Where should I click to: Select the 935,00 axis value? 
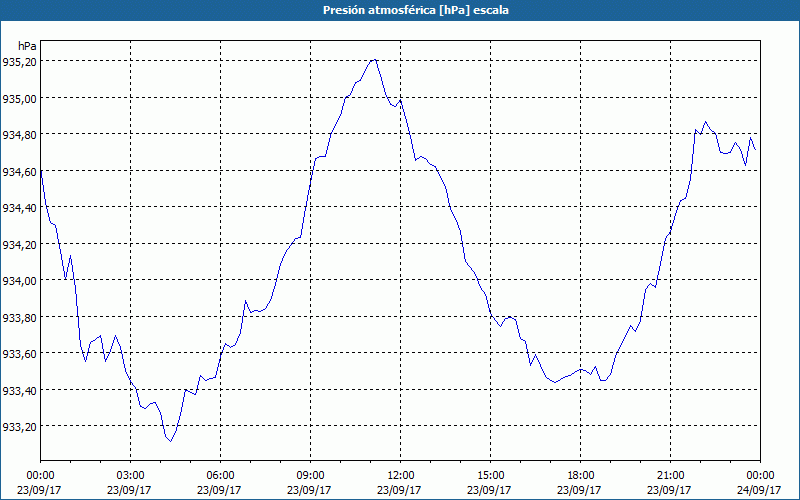(x=19, y=99)
